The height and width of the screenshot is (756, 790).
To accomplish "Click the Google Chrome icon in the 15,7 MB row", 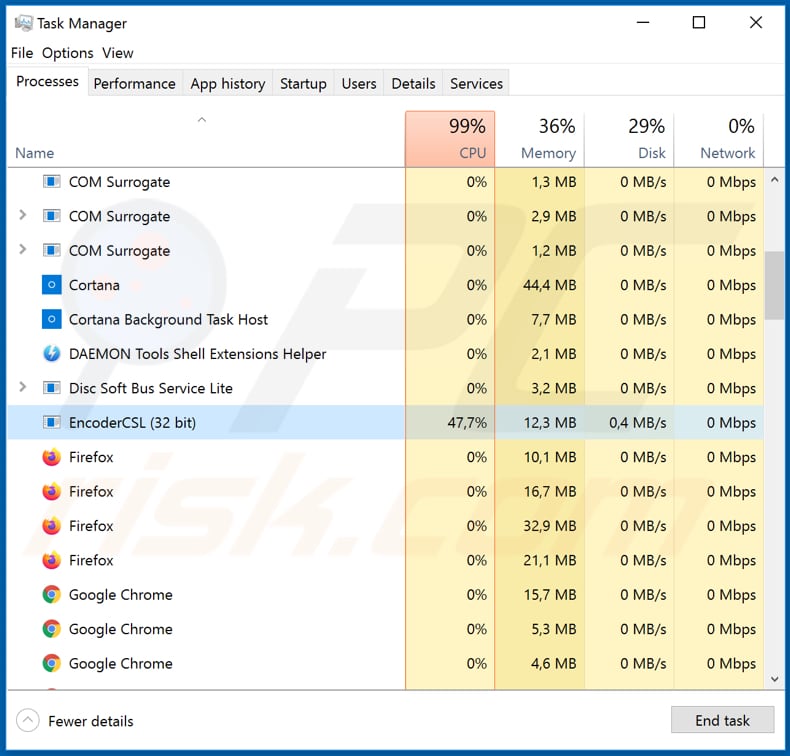I will point(51,594).
